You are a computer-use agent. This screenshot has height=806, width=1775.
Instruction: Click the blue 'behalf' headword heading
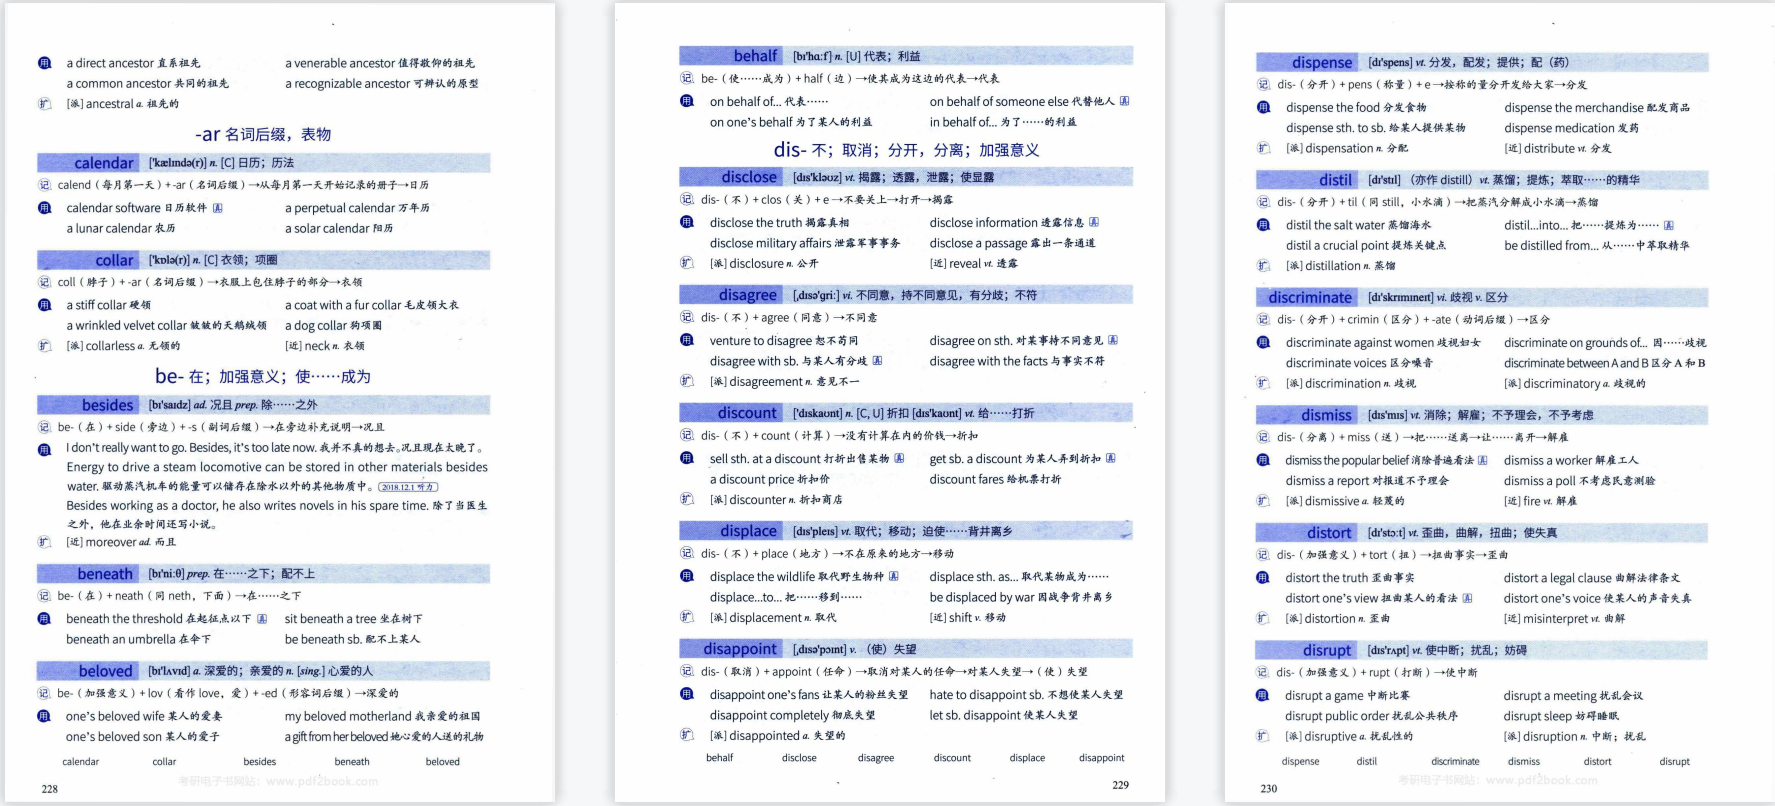(x=755, y=56)
